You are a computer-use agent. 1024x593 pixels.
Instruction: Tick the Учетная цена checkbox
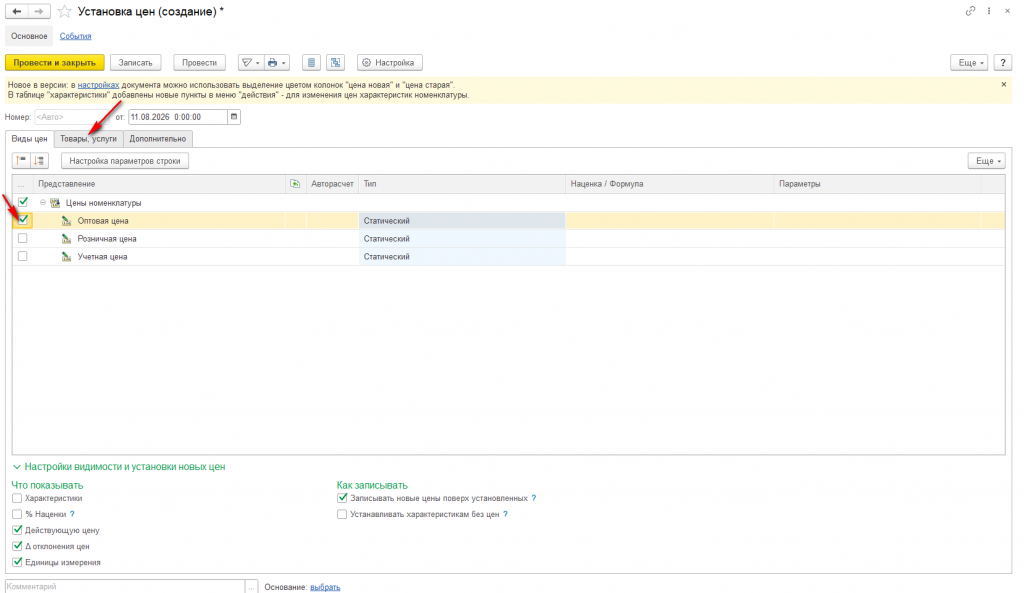click(23, 257)
